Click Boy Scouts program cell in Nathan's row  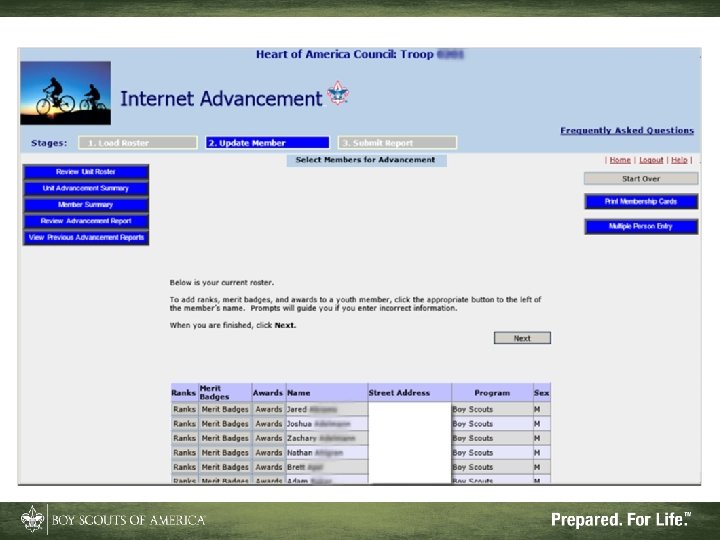coord(492,453)
